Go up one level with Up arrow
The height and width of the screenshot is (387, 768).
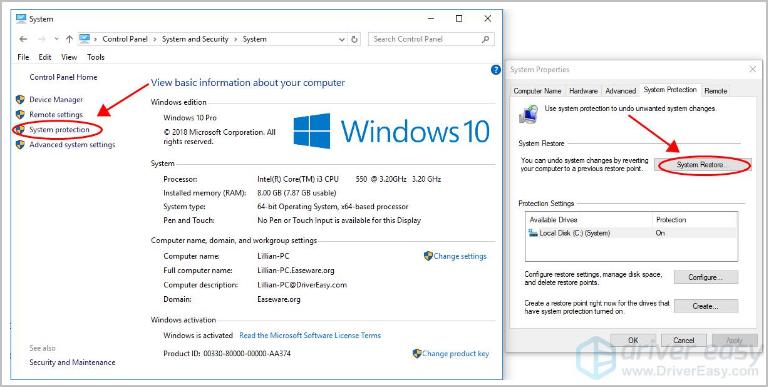point(69,39)
